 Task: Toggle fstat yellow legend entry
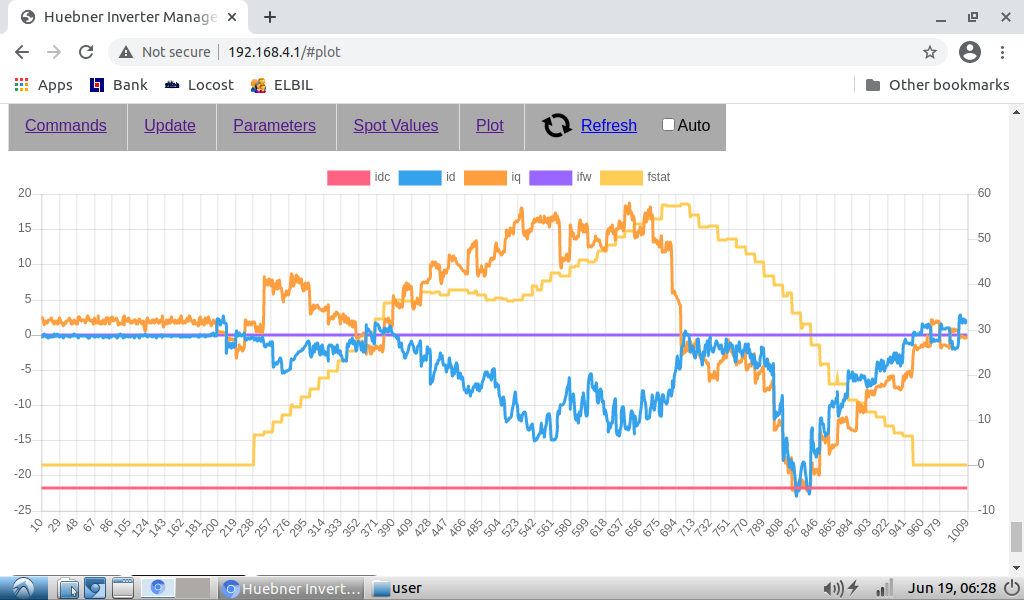click(619, 177)
